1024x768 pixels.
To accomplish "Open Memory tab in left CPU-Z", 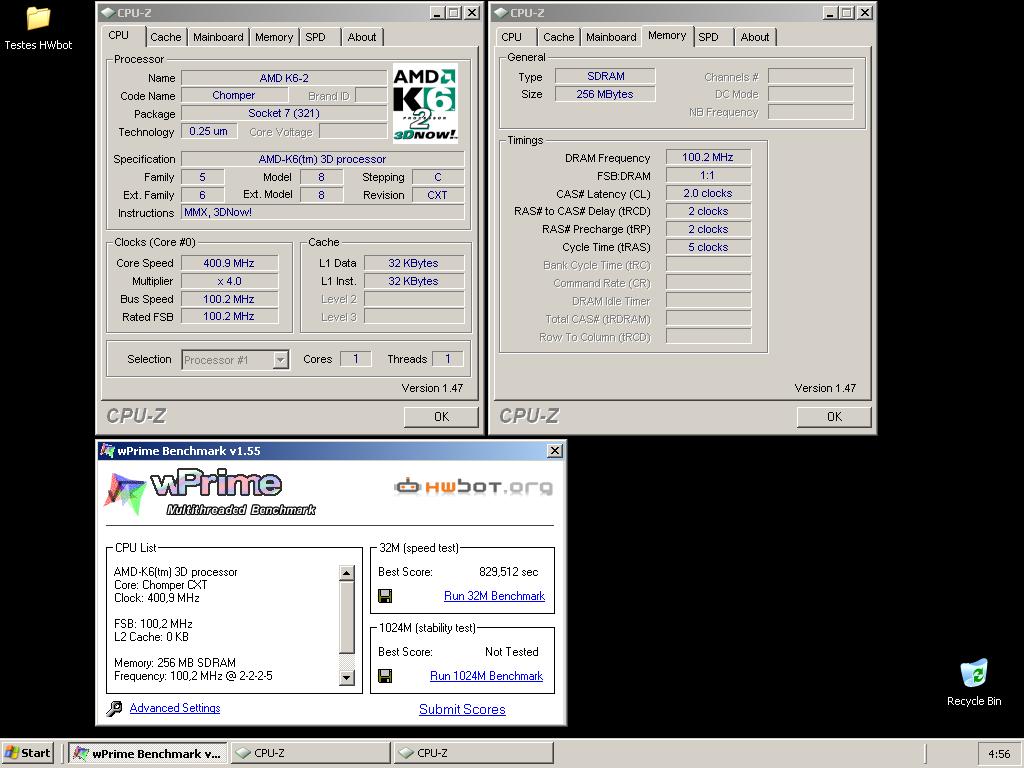I will point(274,37).
